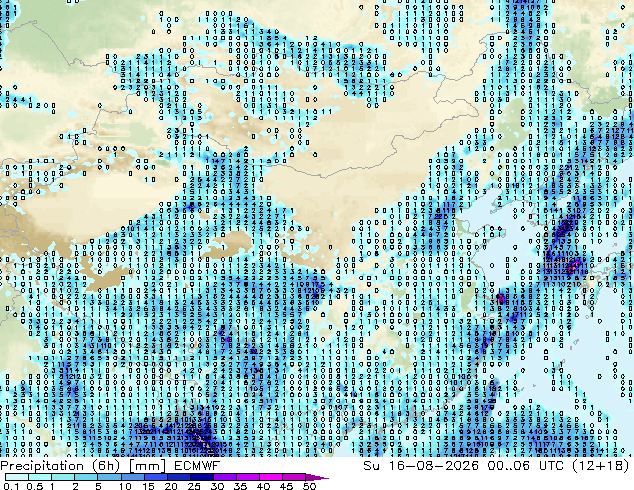The height and width of the screenshot is (490, 634).
Task: Click the 15–20 mm legend swatch
Action: coord(156,477)
